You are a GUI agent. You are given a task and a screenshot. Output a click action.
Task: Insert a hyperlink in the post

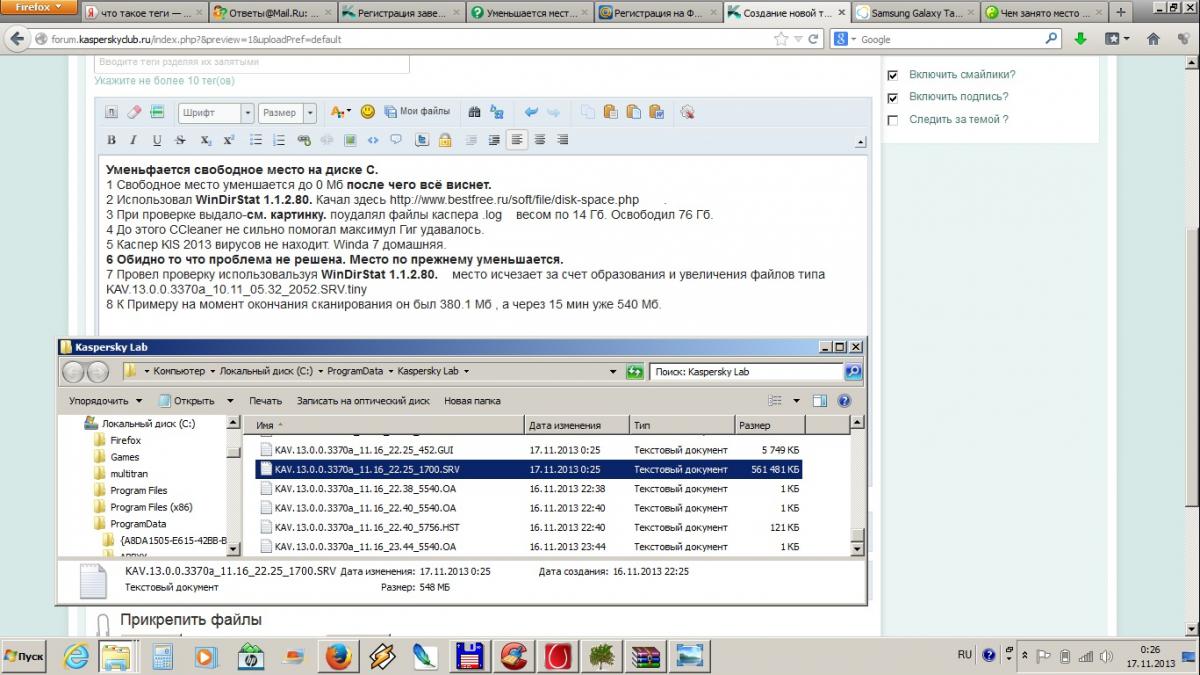304,140
